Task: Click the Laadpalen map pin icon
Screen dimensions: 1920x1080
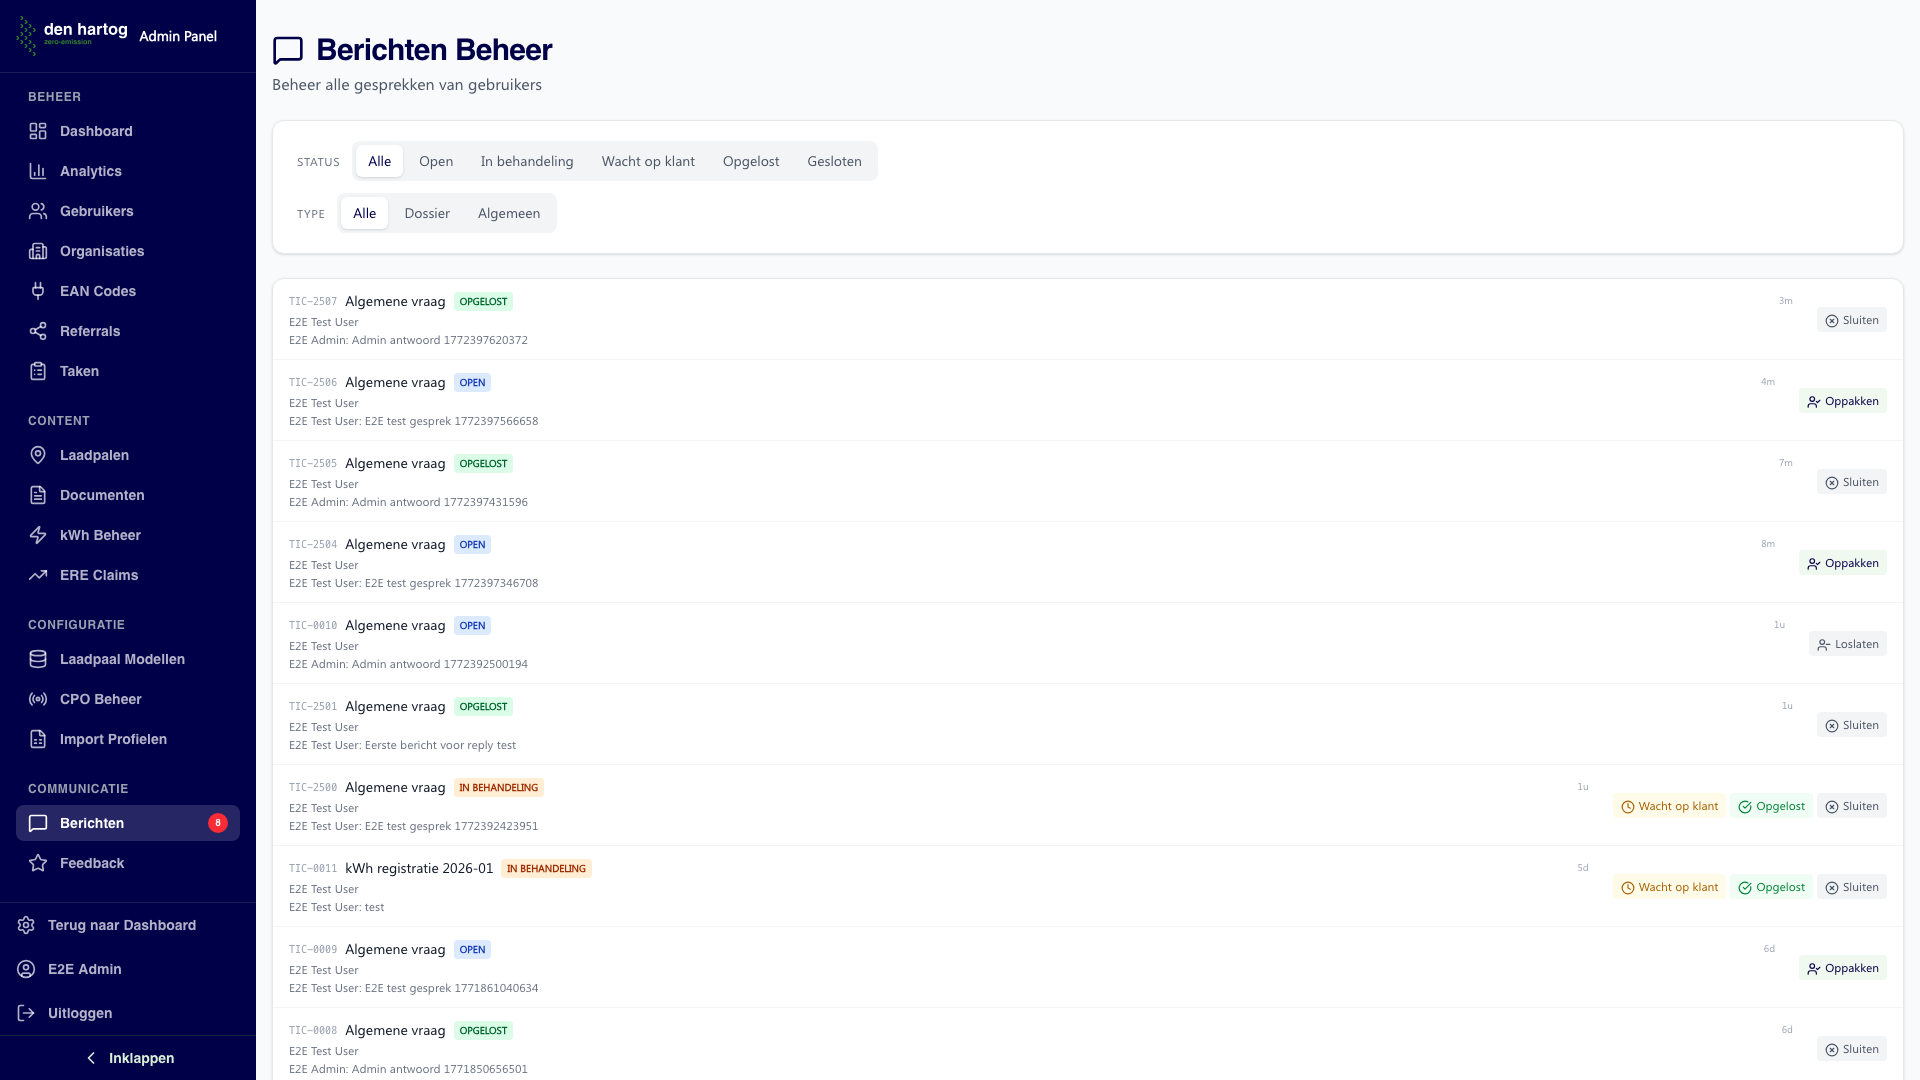Action: coord(38,455)
